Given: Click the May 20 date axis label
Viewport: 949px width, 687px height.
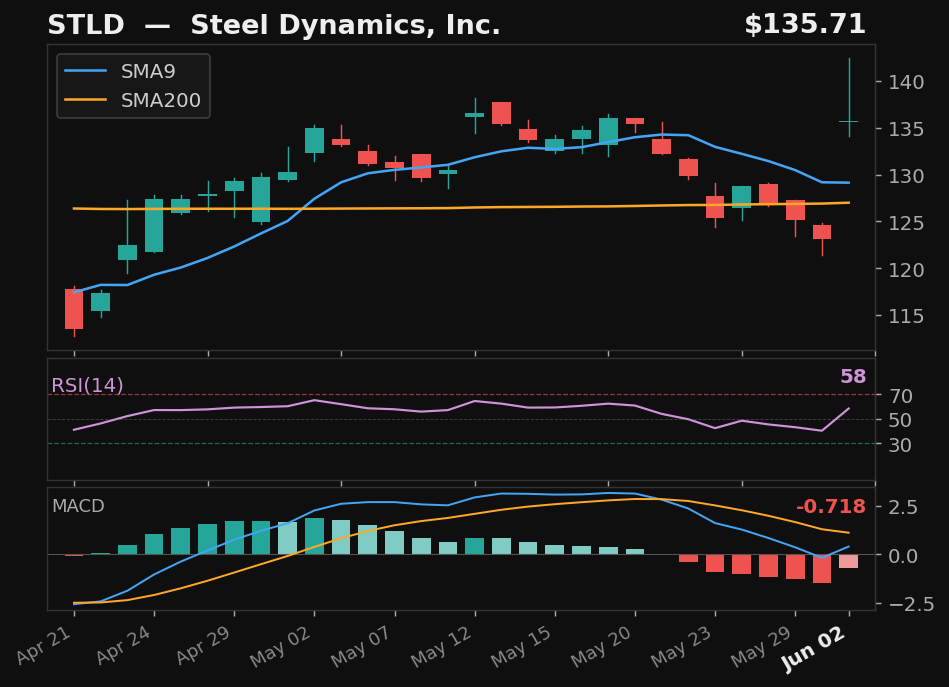Looking at the screenshot, I should click(602, 646).
